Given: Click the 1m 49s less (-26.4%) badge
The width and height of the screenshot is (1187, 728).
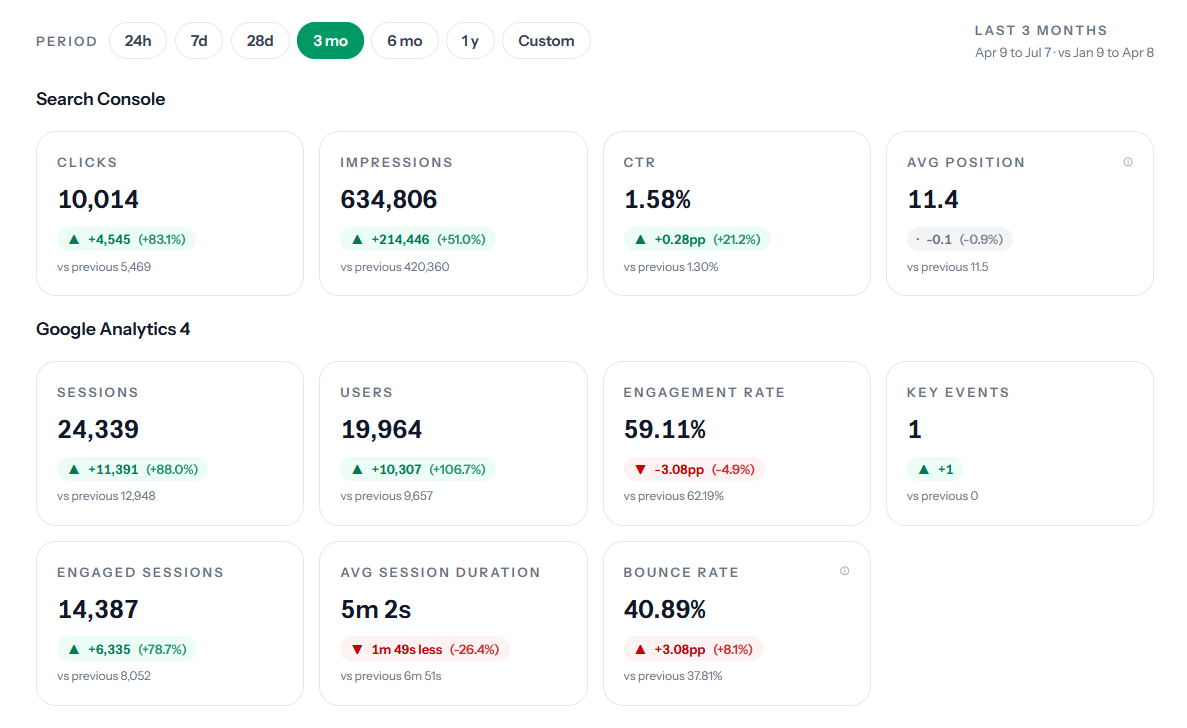Looking at the screenshot, I should [425, 649].
